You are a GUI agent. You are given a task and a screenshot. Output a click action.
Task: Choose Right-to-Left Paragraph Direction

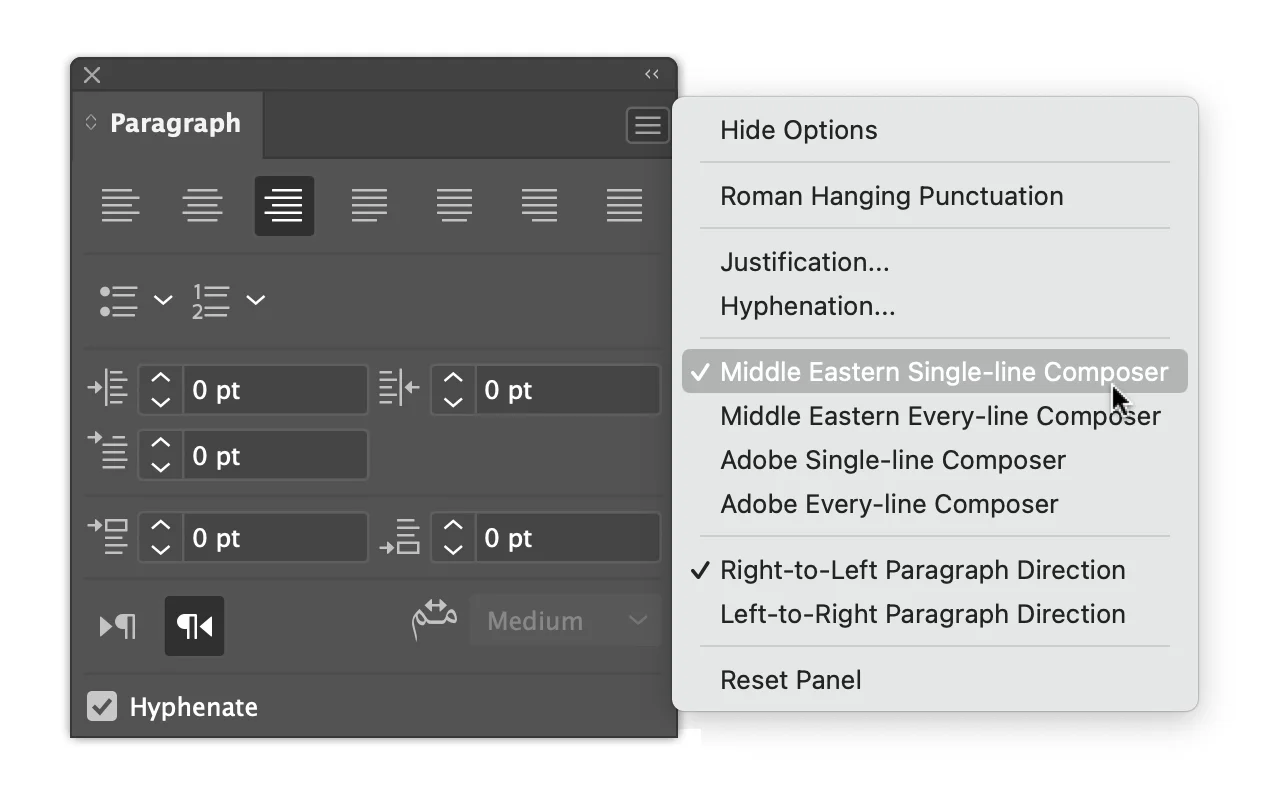[x=923, y=570]
